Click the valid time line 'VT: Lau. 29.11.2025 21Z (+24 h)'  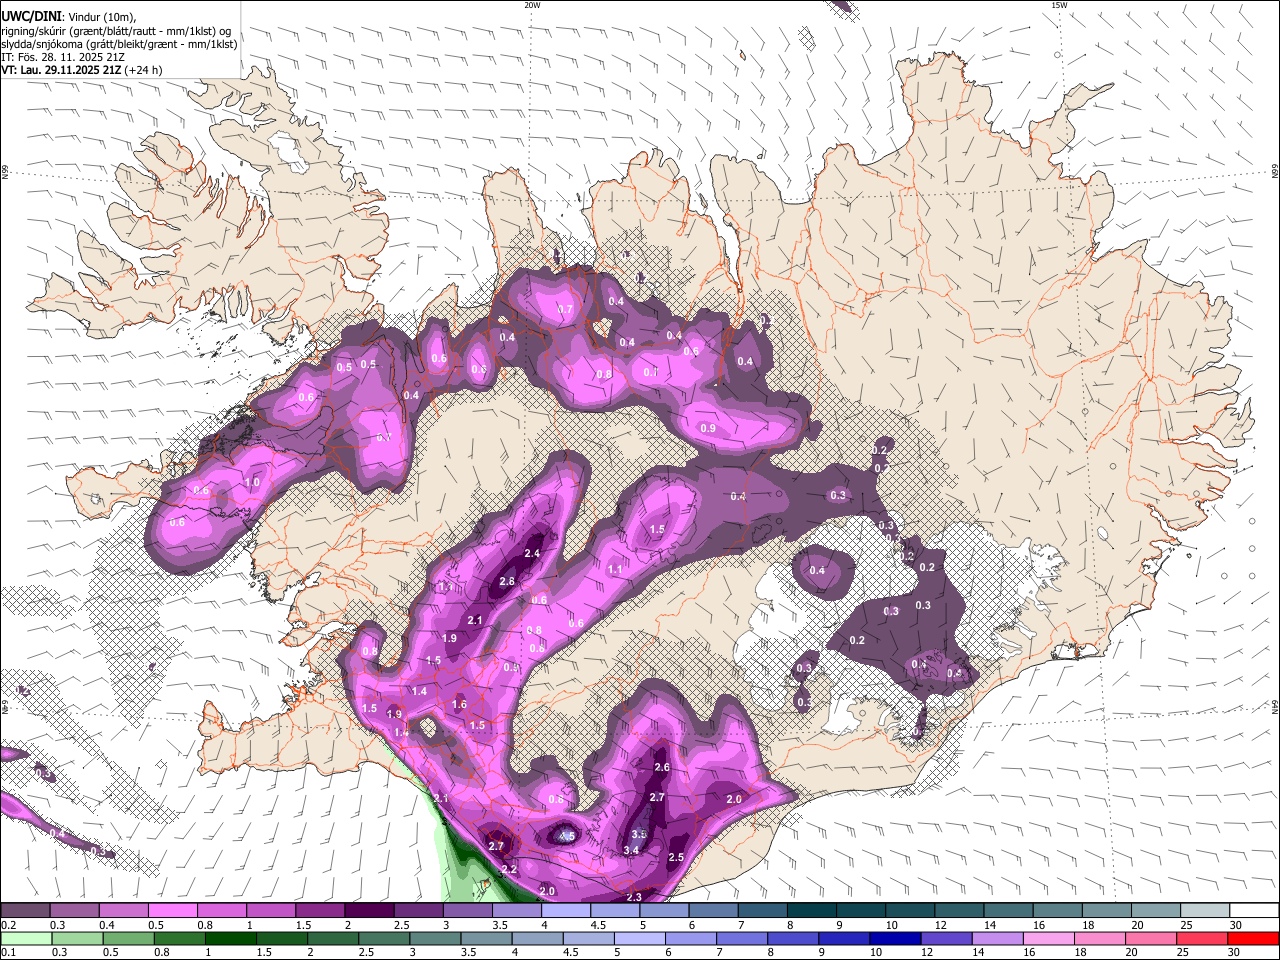(x=82, y=70)
